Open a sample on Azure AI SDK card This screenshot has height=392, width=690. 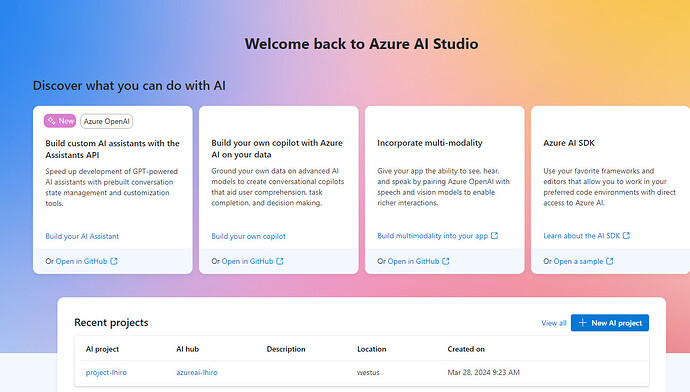578,261
